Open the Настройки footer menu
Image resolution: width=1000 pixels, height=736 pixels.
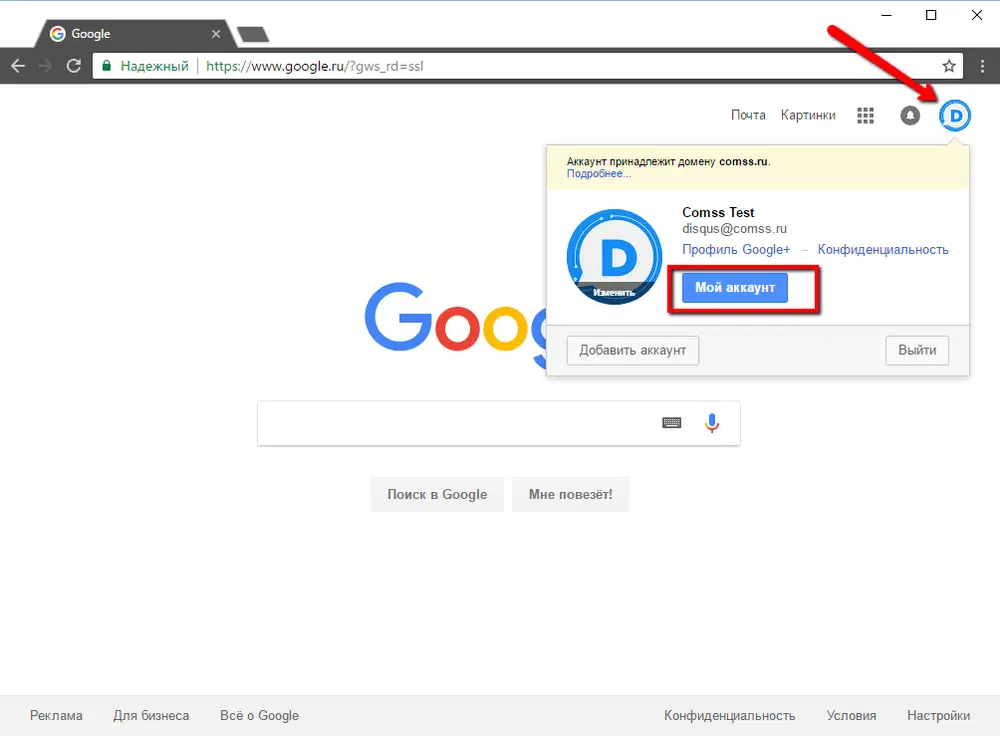(938, 716)
